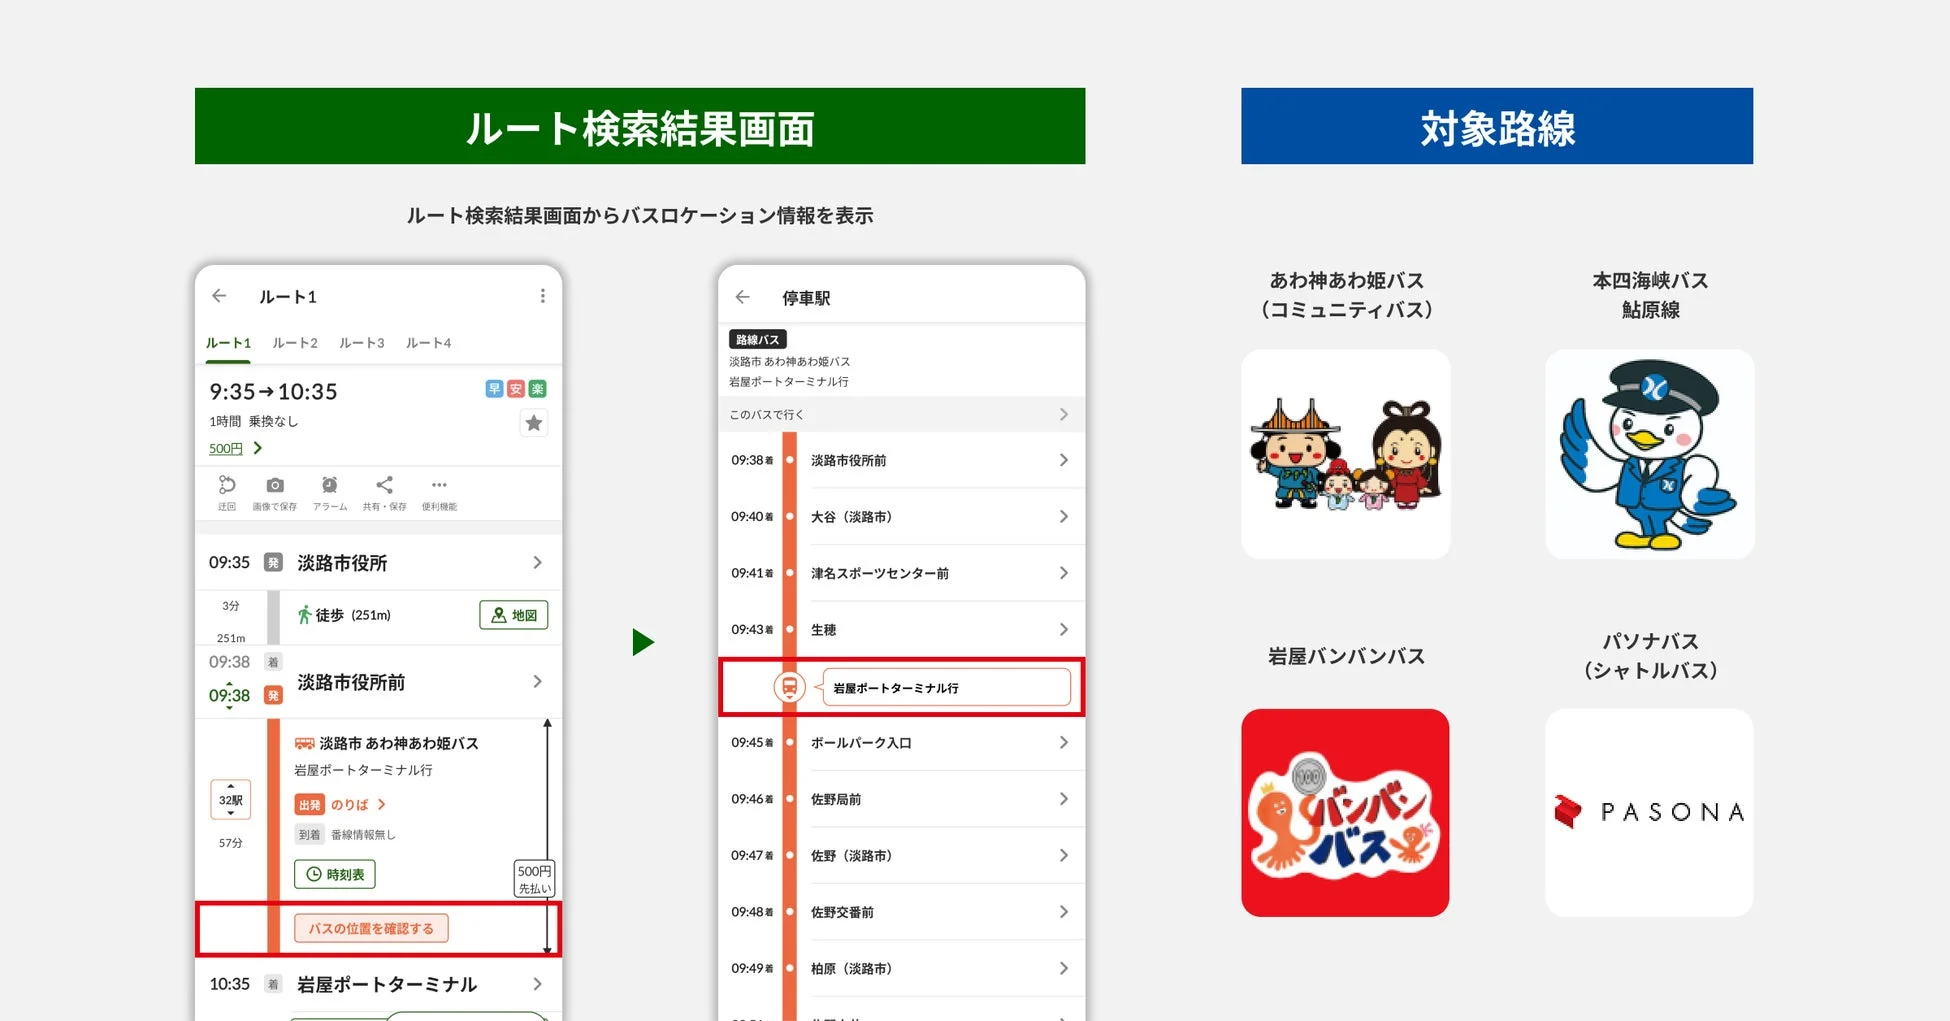Click the current bus position icon
Image resolution: width=1950 pixels, height=1021 pixels.
tap(789, 687)
